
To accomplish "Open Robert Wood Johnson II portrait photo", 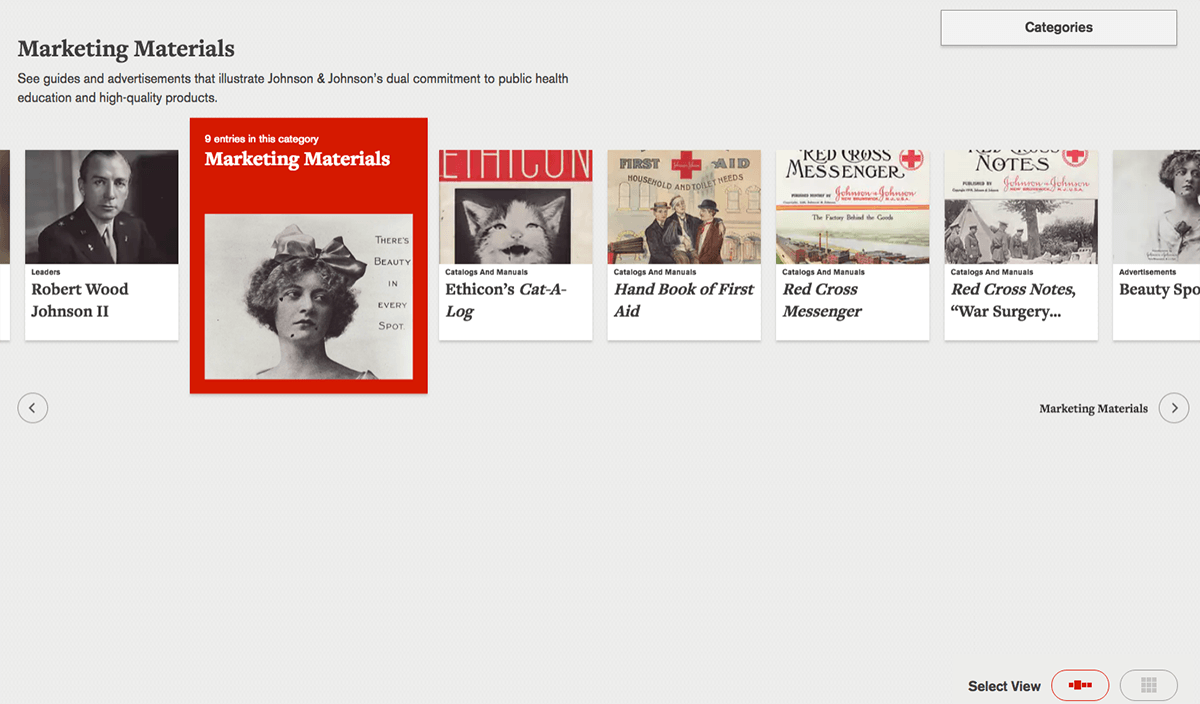I will (102, 207).
